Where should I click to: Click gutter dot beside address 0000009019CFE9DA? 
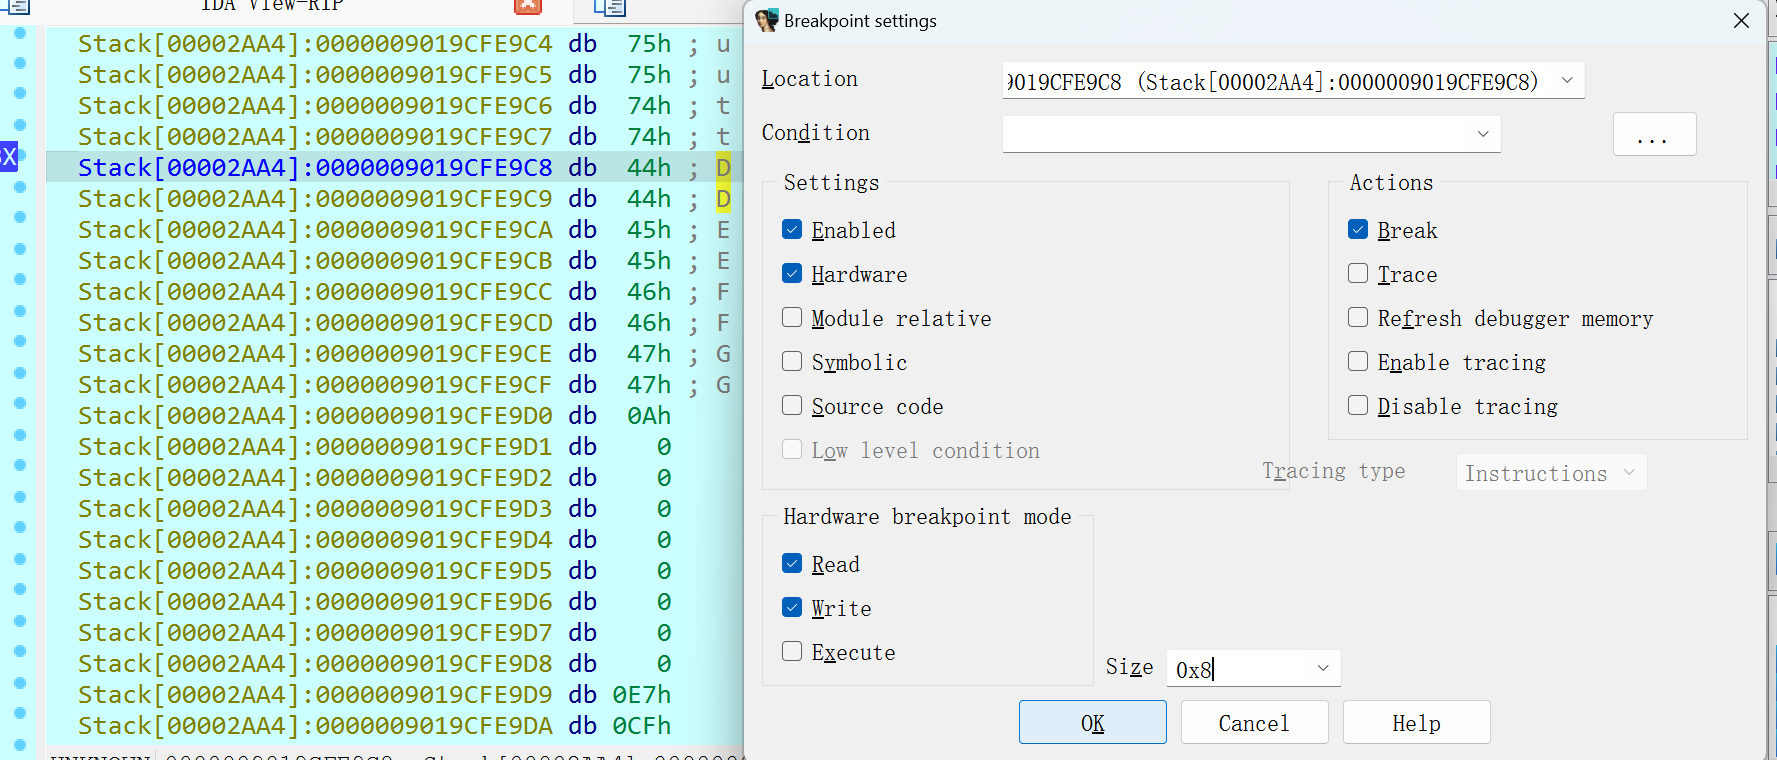point(20,714)
